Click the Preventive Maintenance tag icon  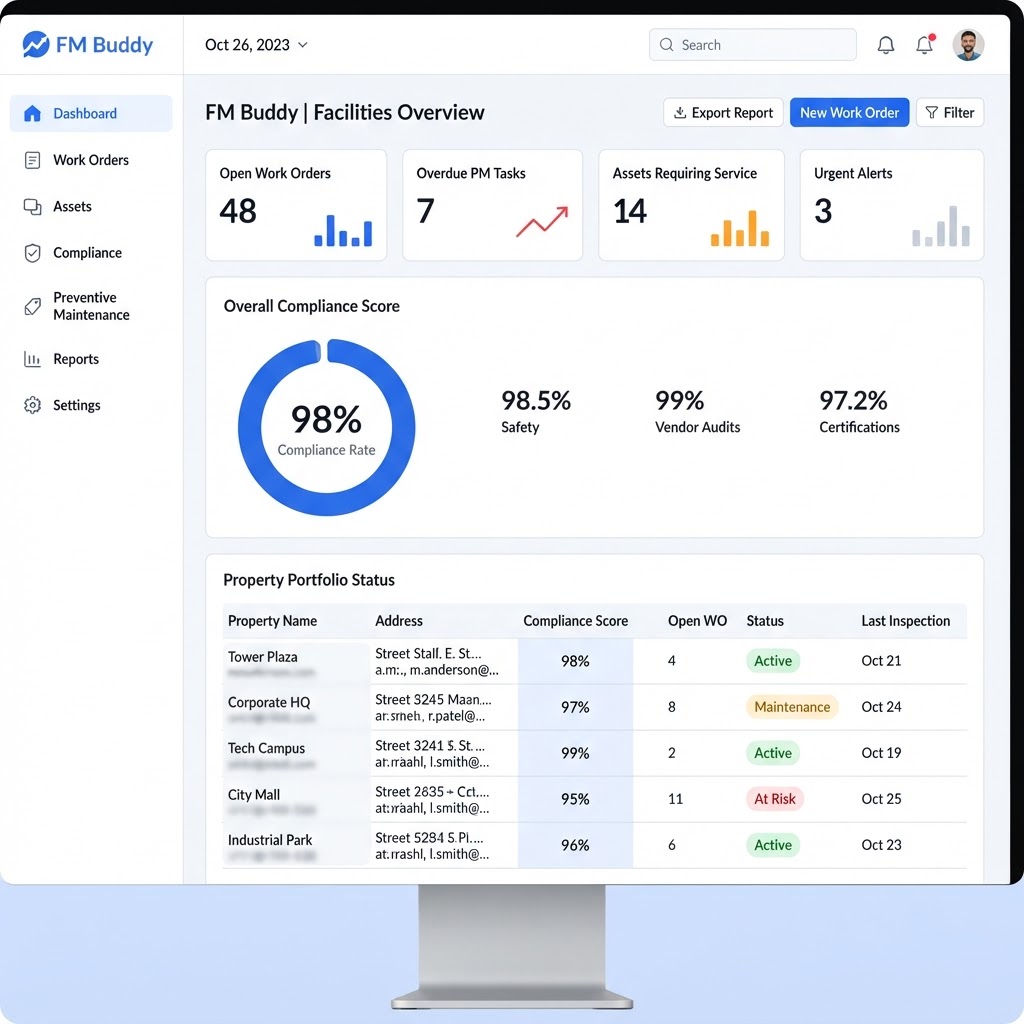point(32,306)
